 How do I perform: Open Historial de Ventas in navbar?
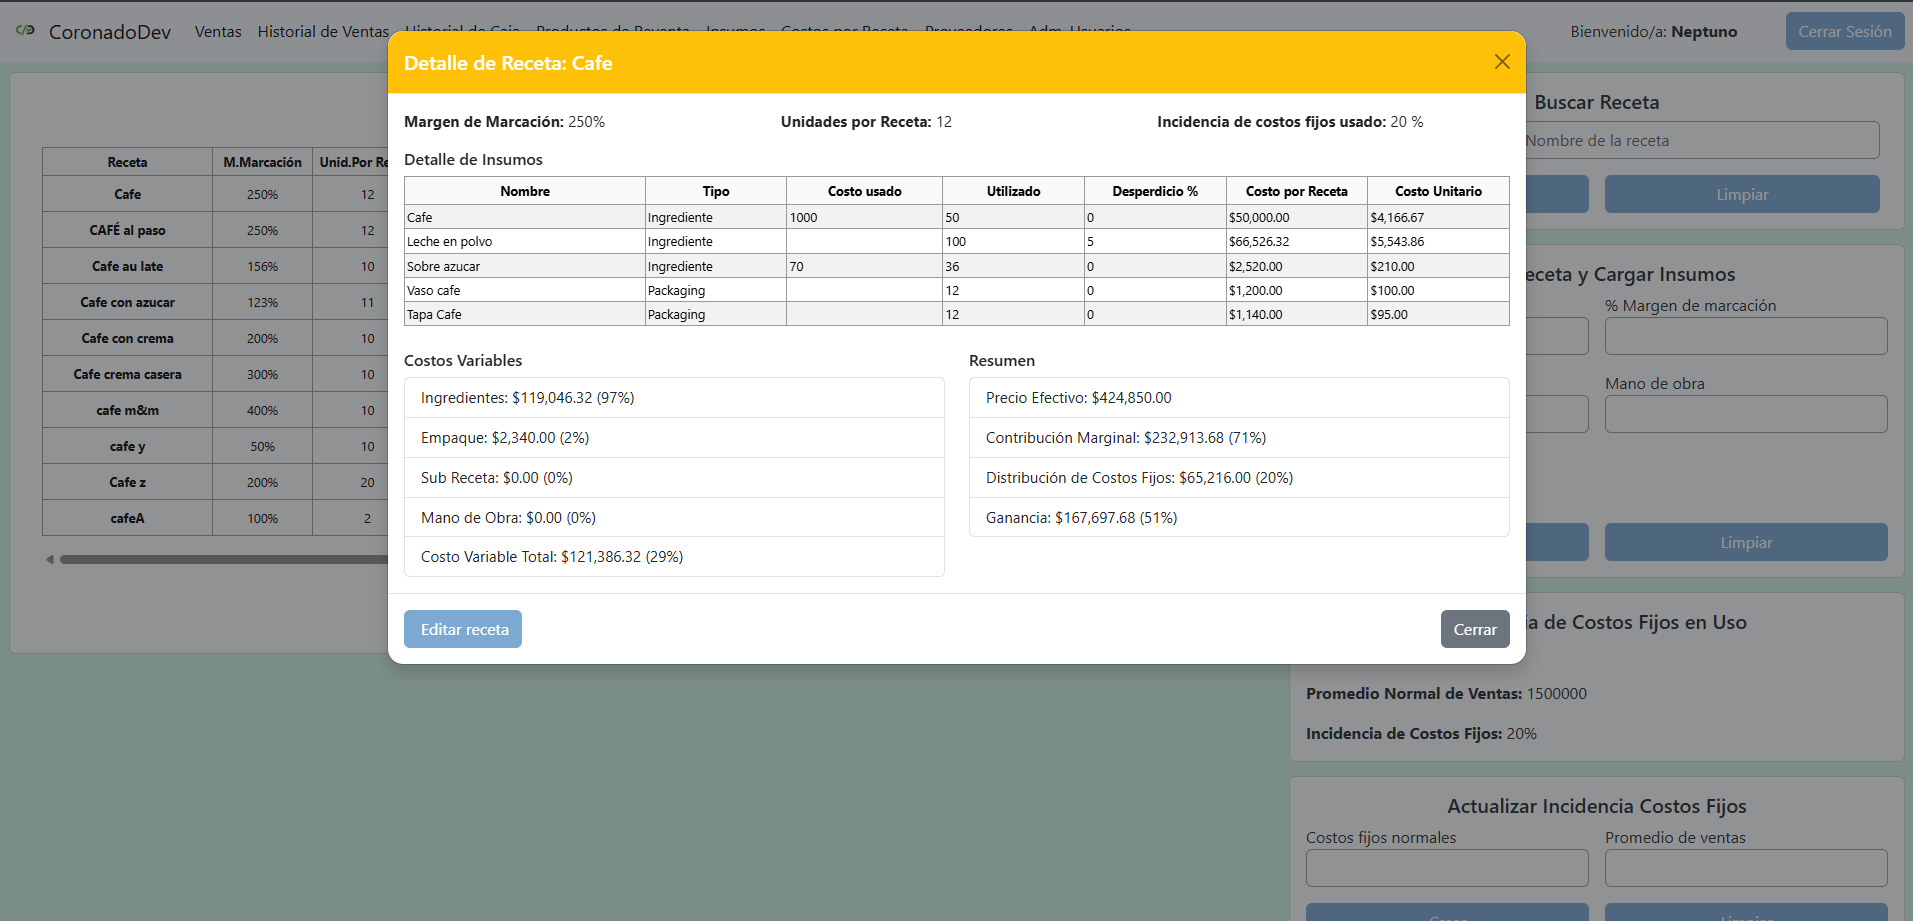tap(323, 32)
